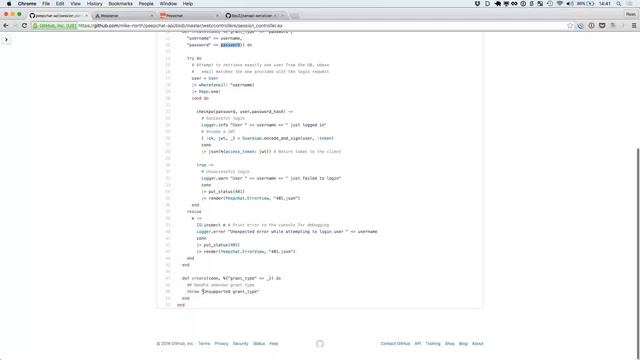Open the Security footer link
Image resolution: width=640 pixels, height=360 pixels.
[x=240, y=344]
